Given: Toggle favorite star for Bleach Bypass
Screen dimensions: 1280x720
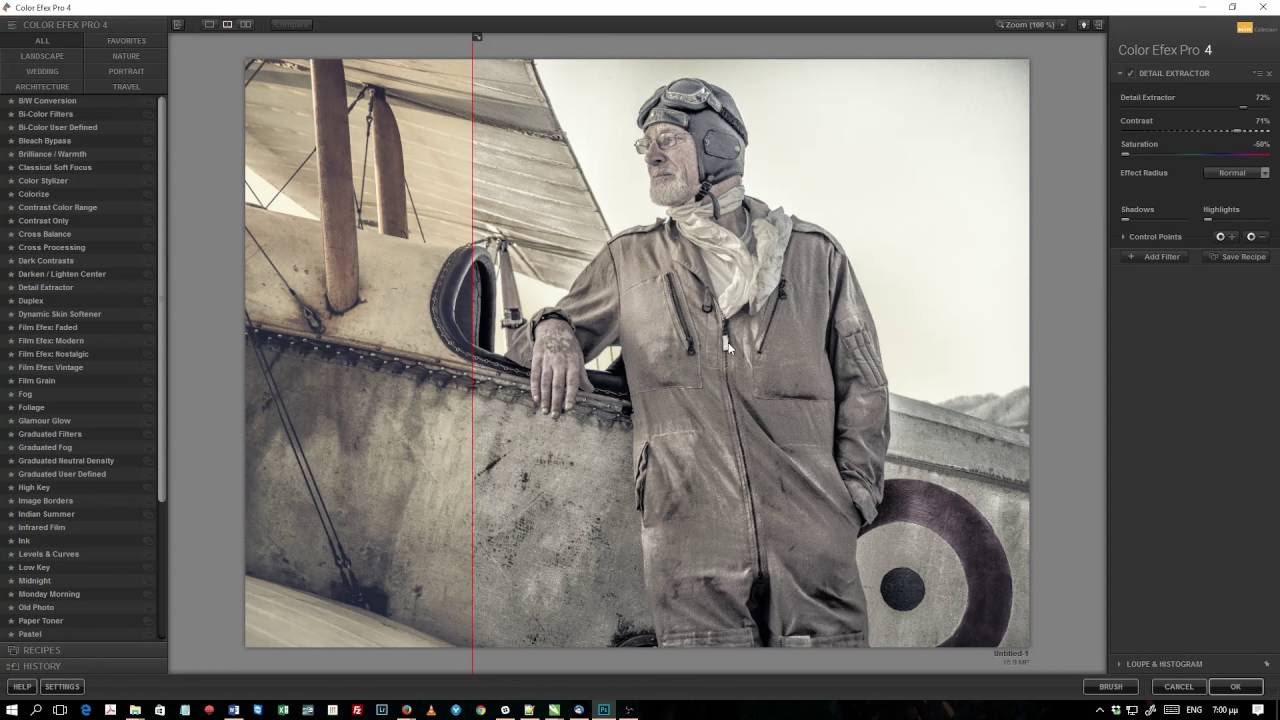Looking at the screenshot, I should (x=11, y=141).
